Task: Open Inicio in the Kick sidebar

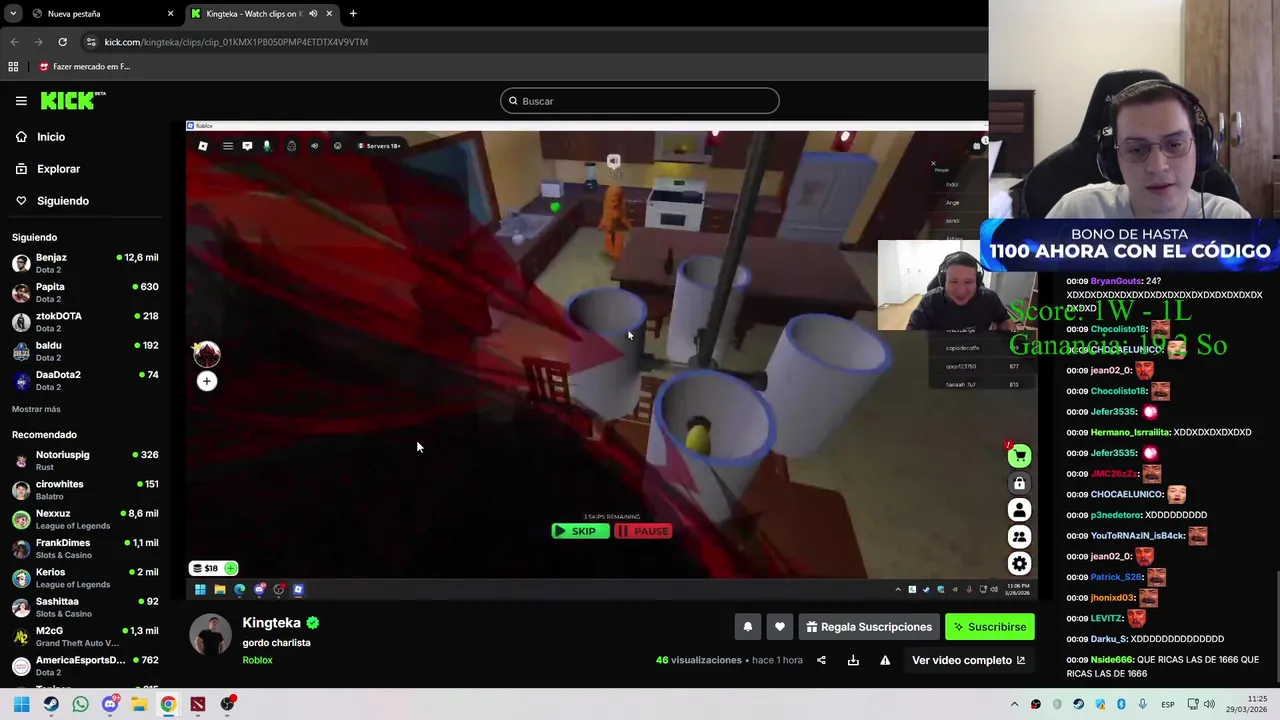Action: tap(51, 137)
